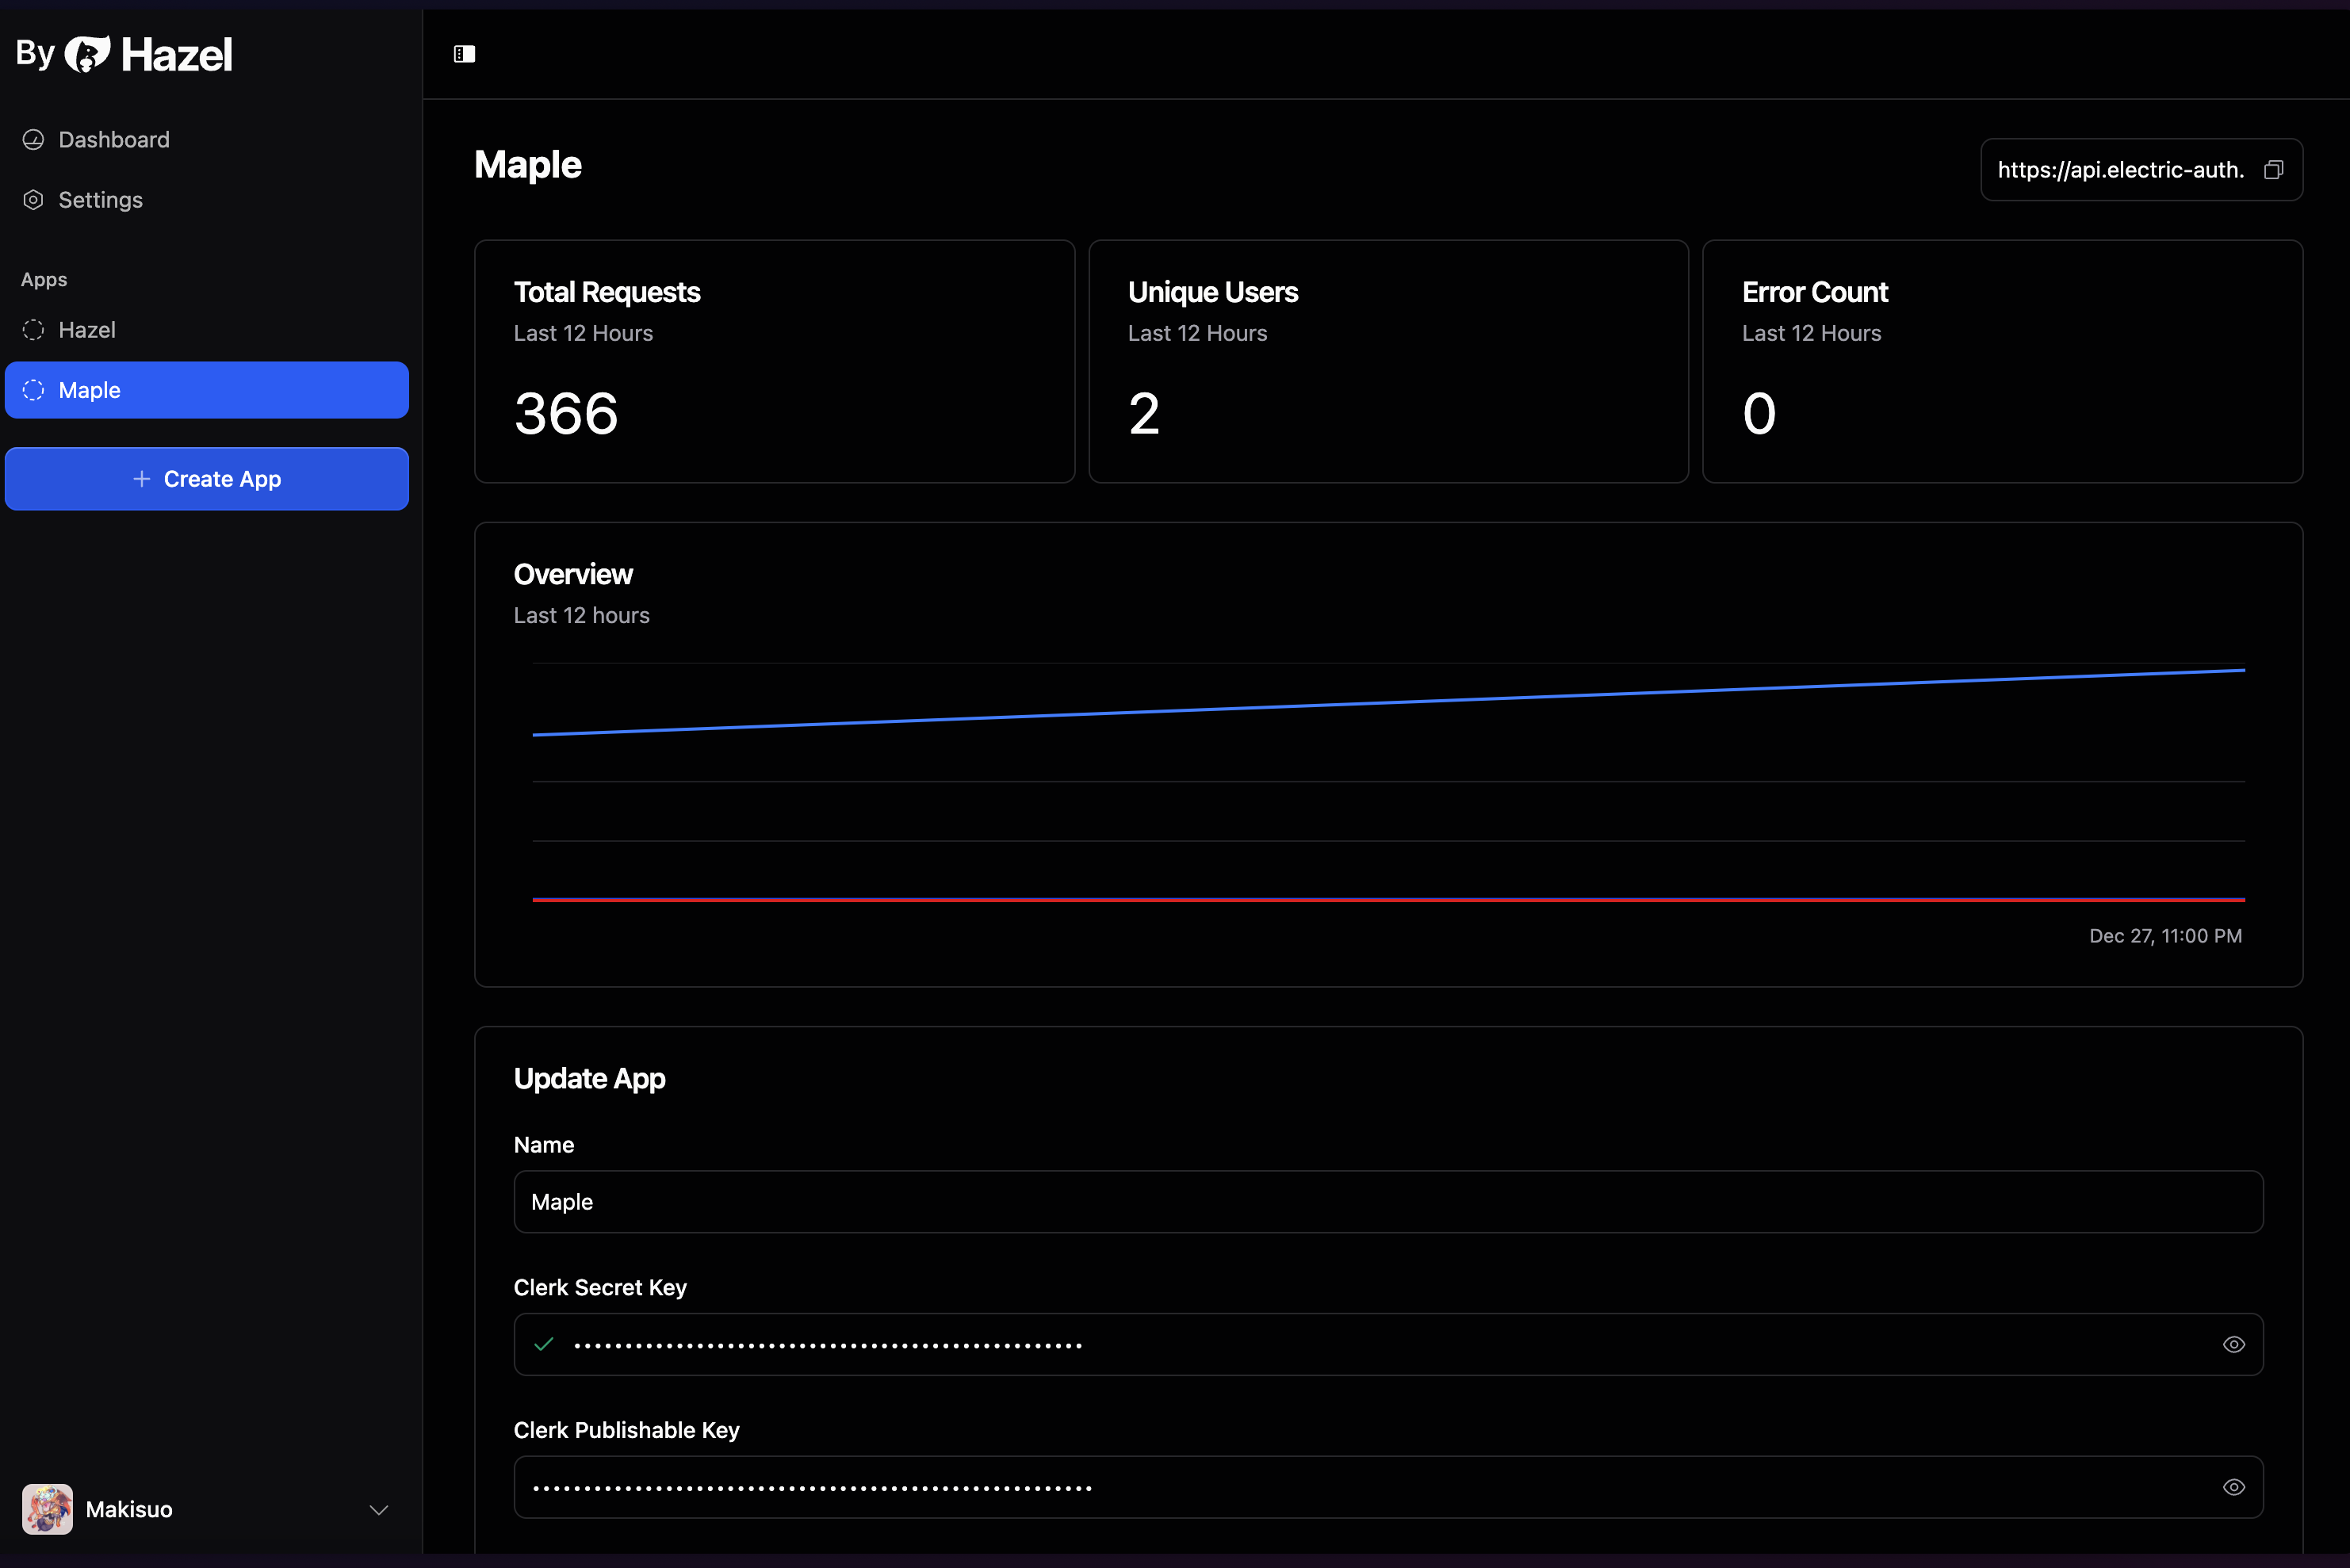
Task: Open the Settings page from the sidebar
Action: [x=100, y=200]
